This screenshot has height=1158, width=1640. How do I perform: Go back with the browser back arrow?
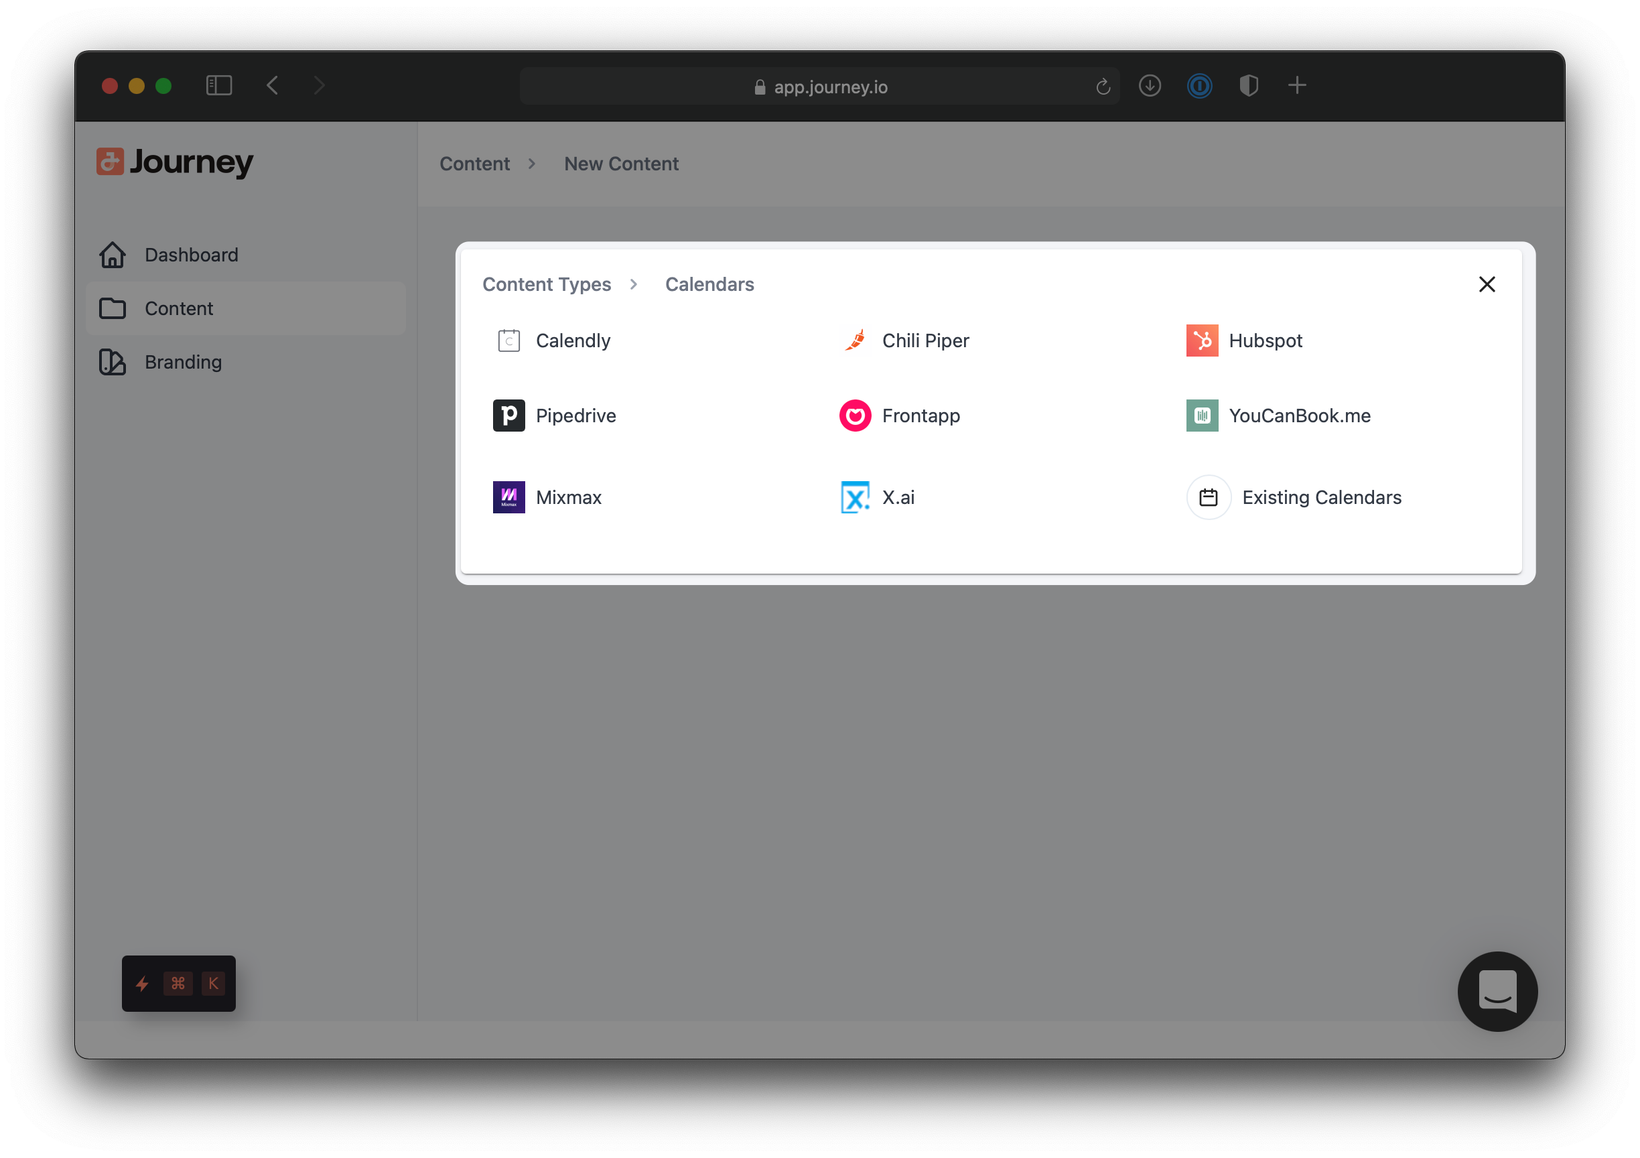[x=273, y=86]
